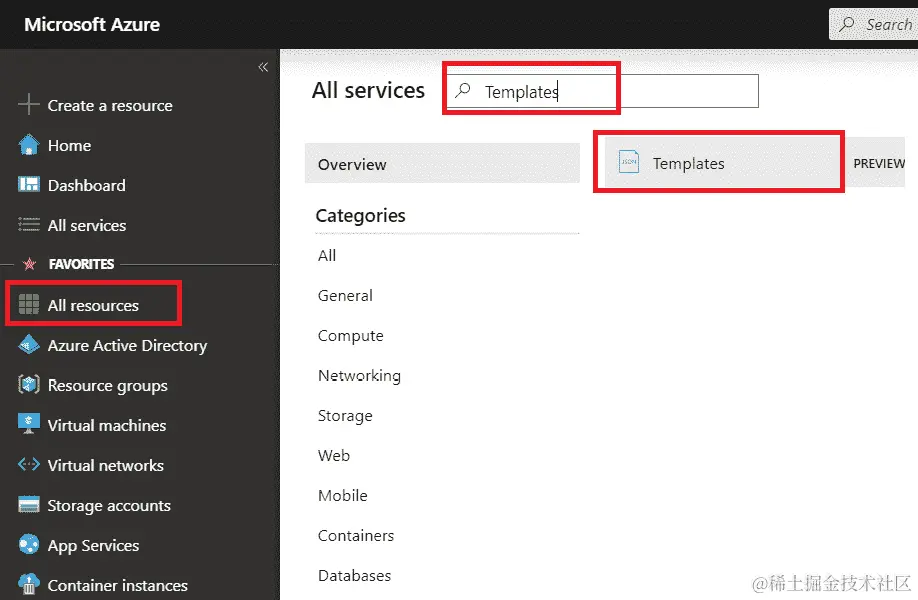Click the Categories heading

[x=361, y=215]
